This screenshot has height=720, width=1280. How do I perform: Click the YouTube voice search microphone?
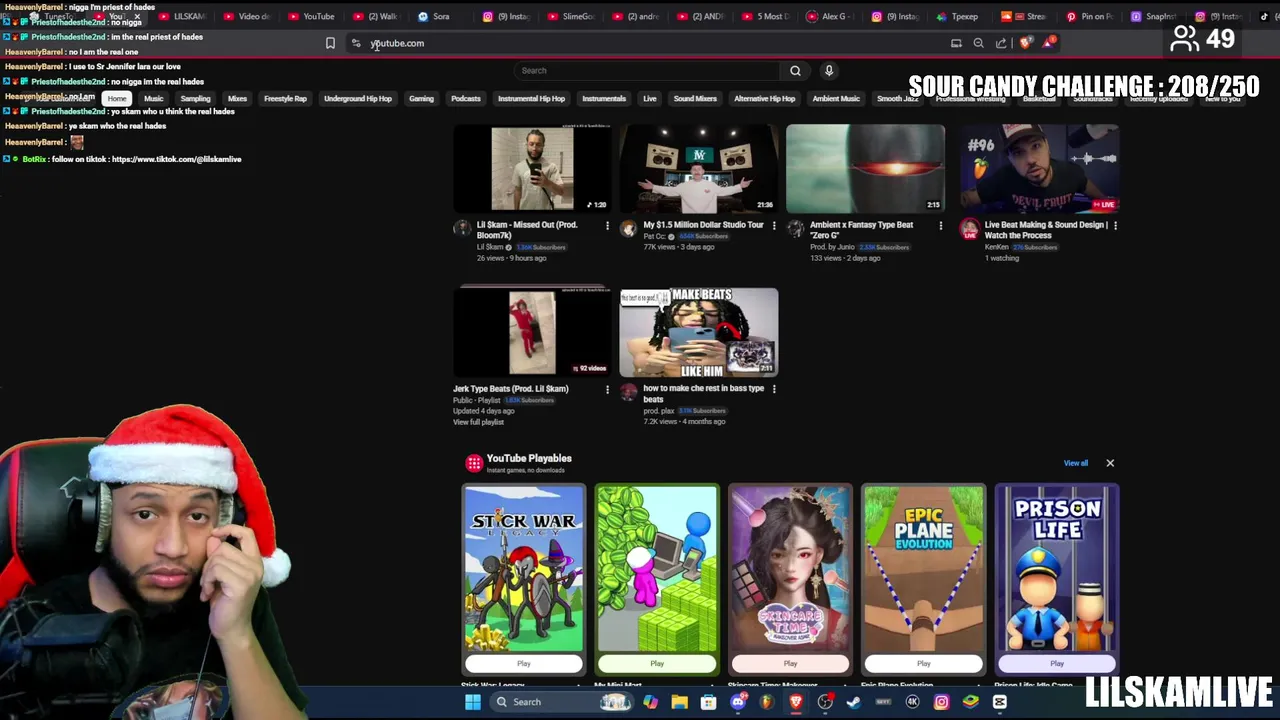click(829, 70)
